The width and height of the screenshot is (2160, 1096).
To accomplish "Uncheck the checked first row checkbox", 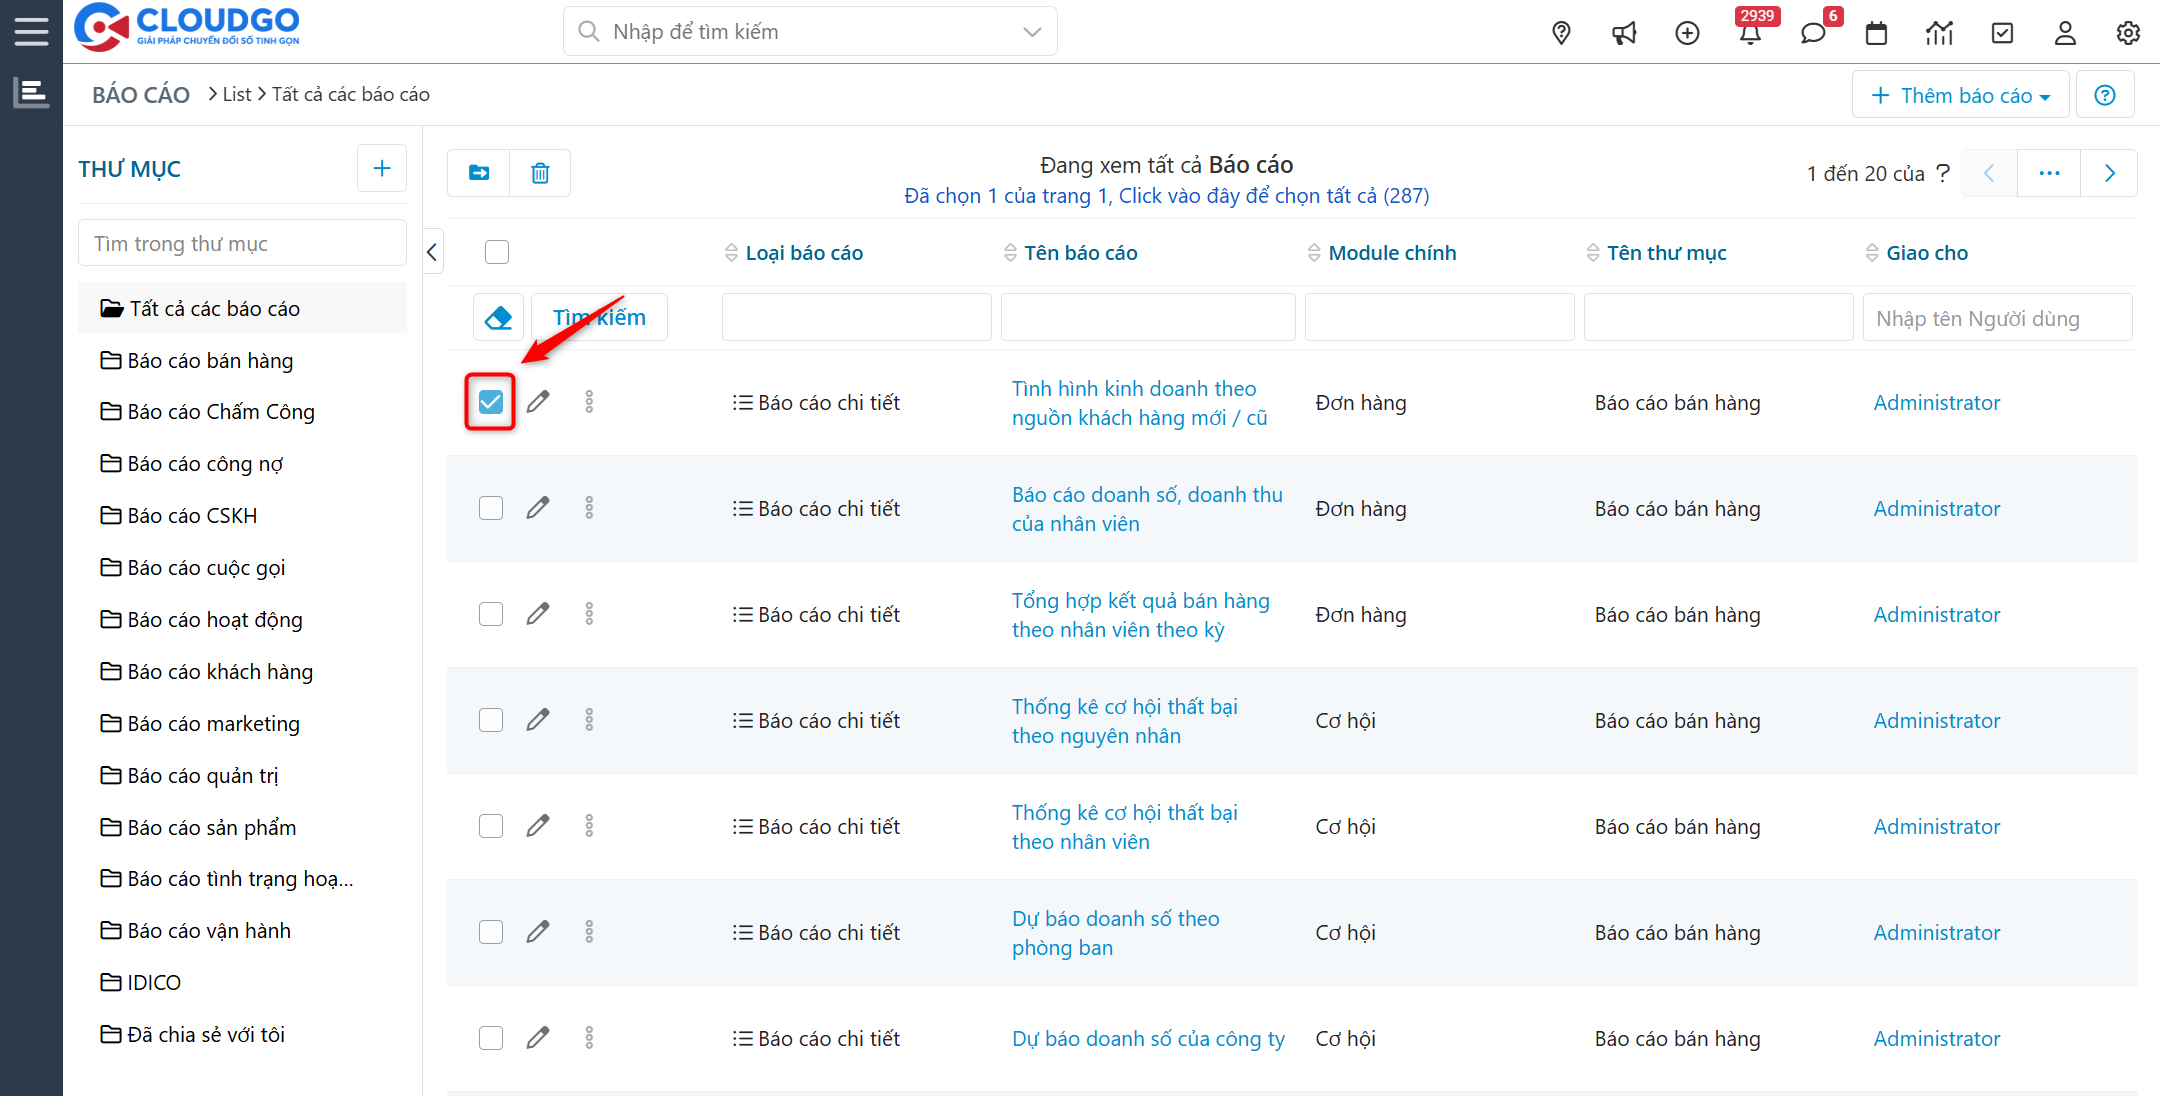I will [x=491, y=402].
